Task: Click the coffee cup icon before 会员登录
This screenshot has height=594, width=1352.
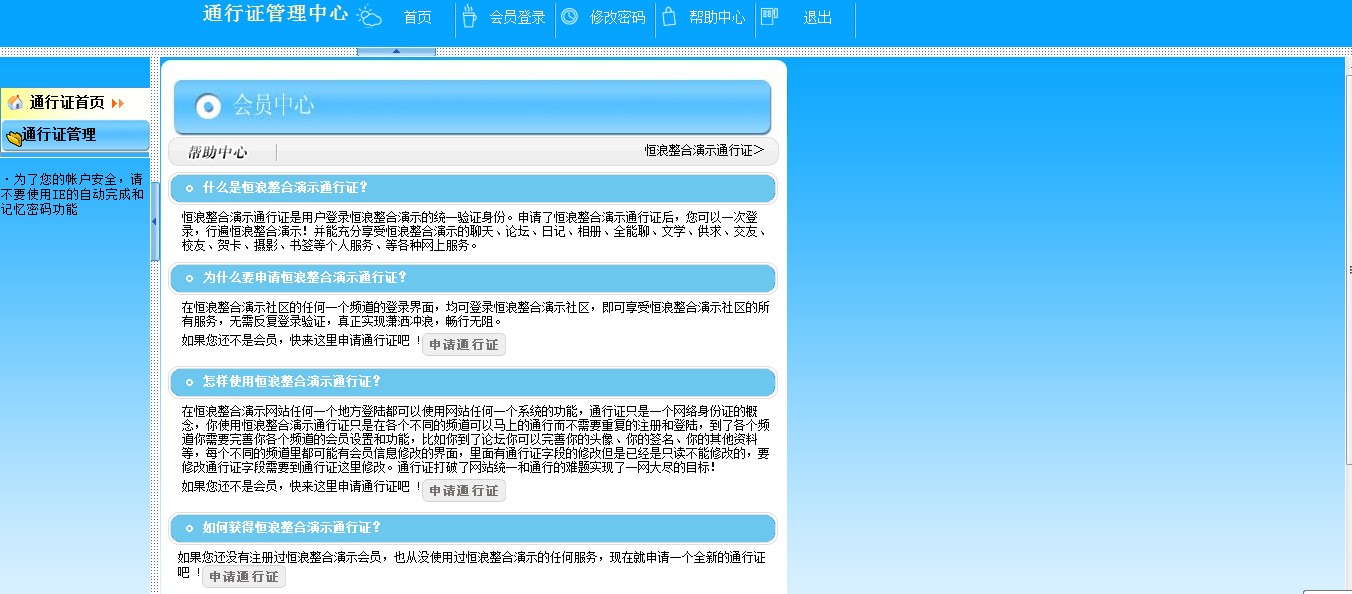Action: click(x=468, y=17)
